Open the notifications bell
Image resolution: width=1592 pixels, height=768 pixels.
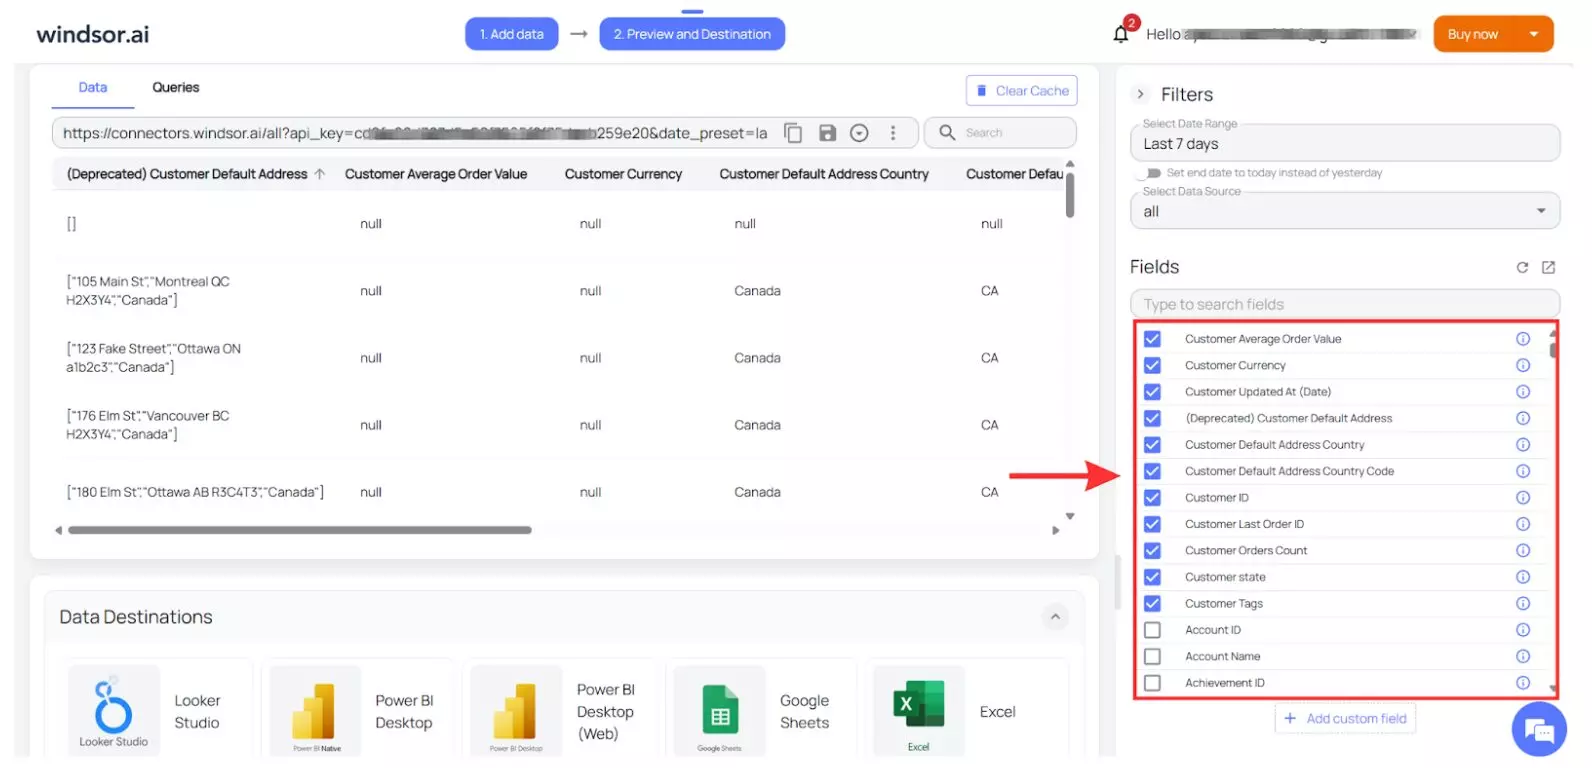click(x=1121, y=34)
